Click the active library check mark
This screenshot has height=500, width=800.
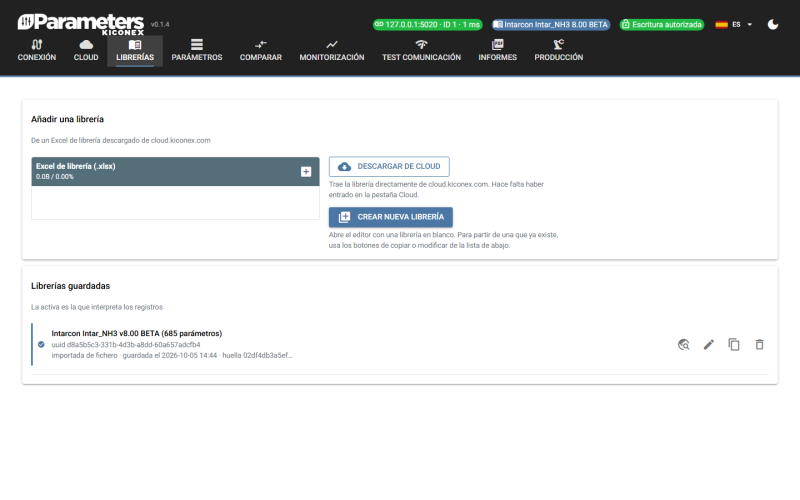coord(41,344)
